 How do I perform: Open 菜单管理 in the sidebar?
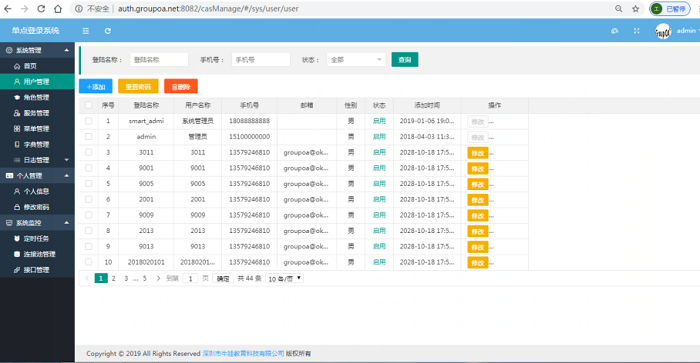37,129
